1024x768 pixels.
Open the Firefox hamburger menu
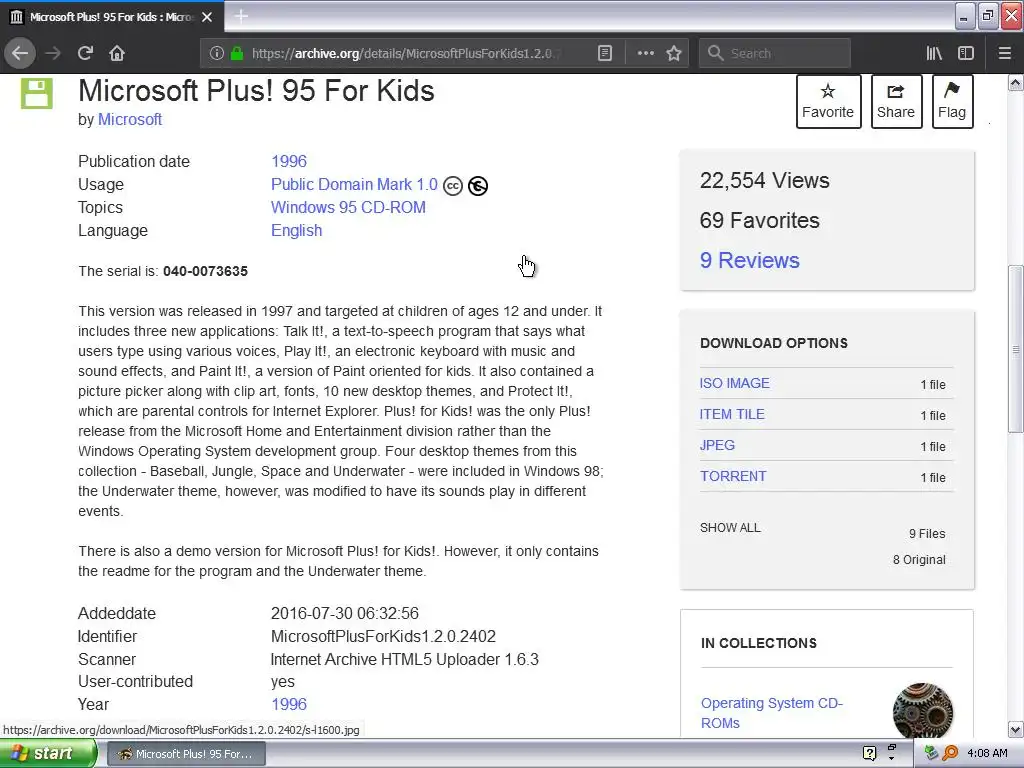click(x=1004, y=54)
